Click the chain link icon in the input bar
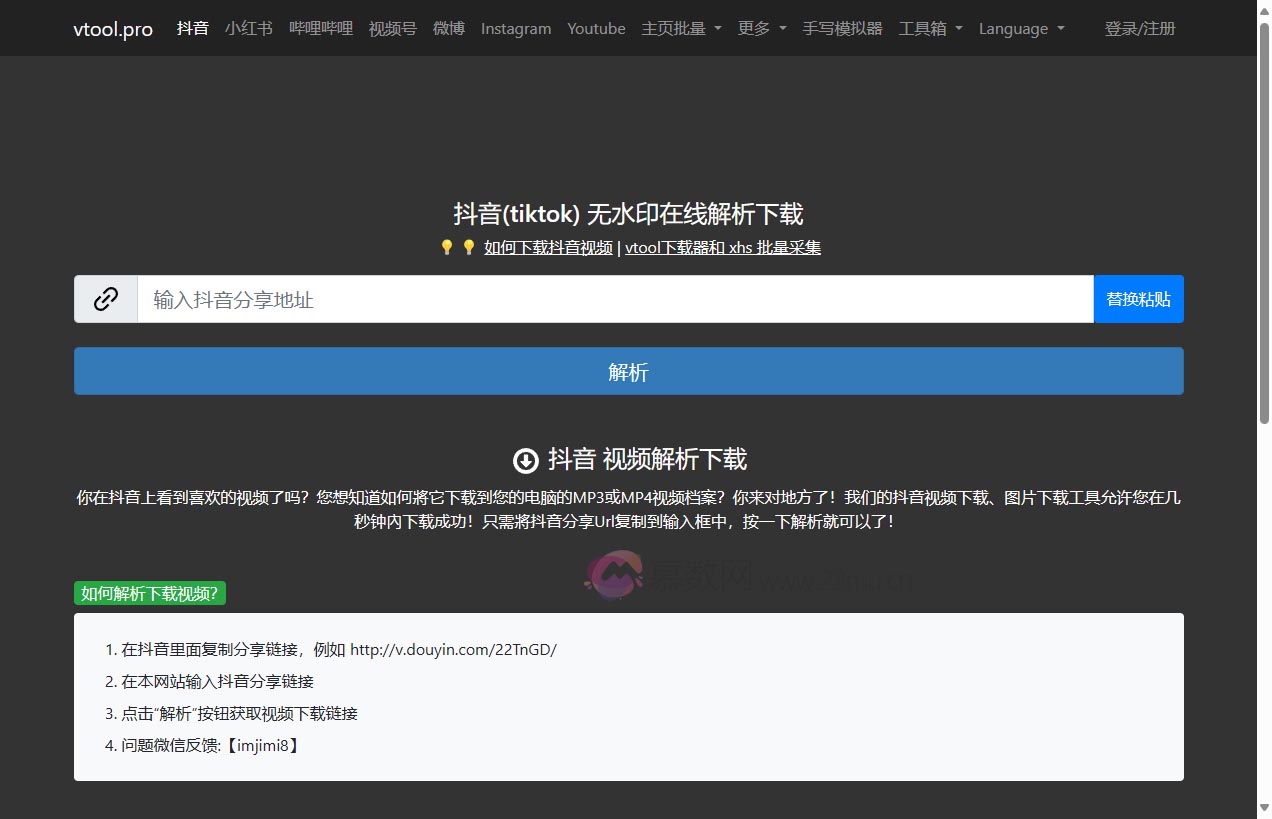Image resolution: width=1272 pixels, height=819 pixels. (x=105, y=298)
